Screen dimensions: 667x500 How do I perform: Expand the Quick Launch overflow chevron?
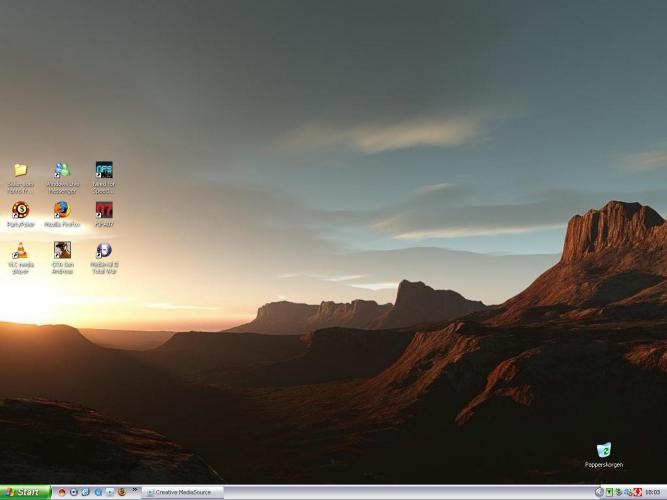134,491
